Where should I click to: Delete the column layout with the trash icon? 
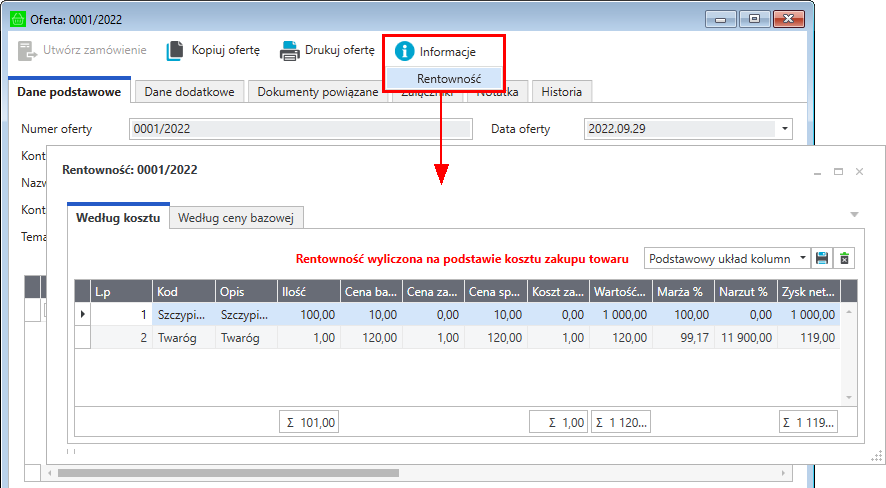click(x=845, y=258)
